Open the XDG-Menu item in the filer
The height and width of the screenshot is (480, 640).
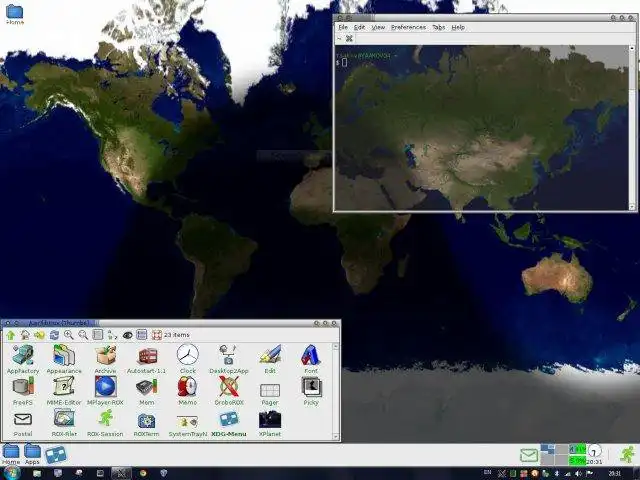[x=229, y=424]
